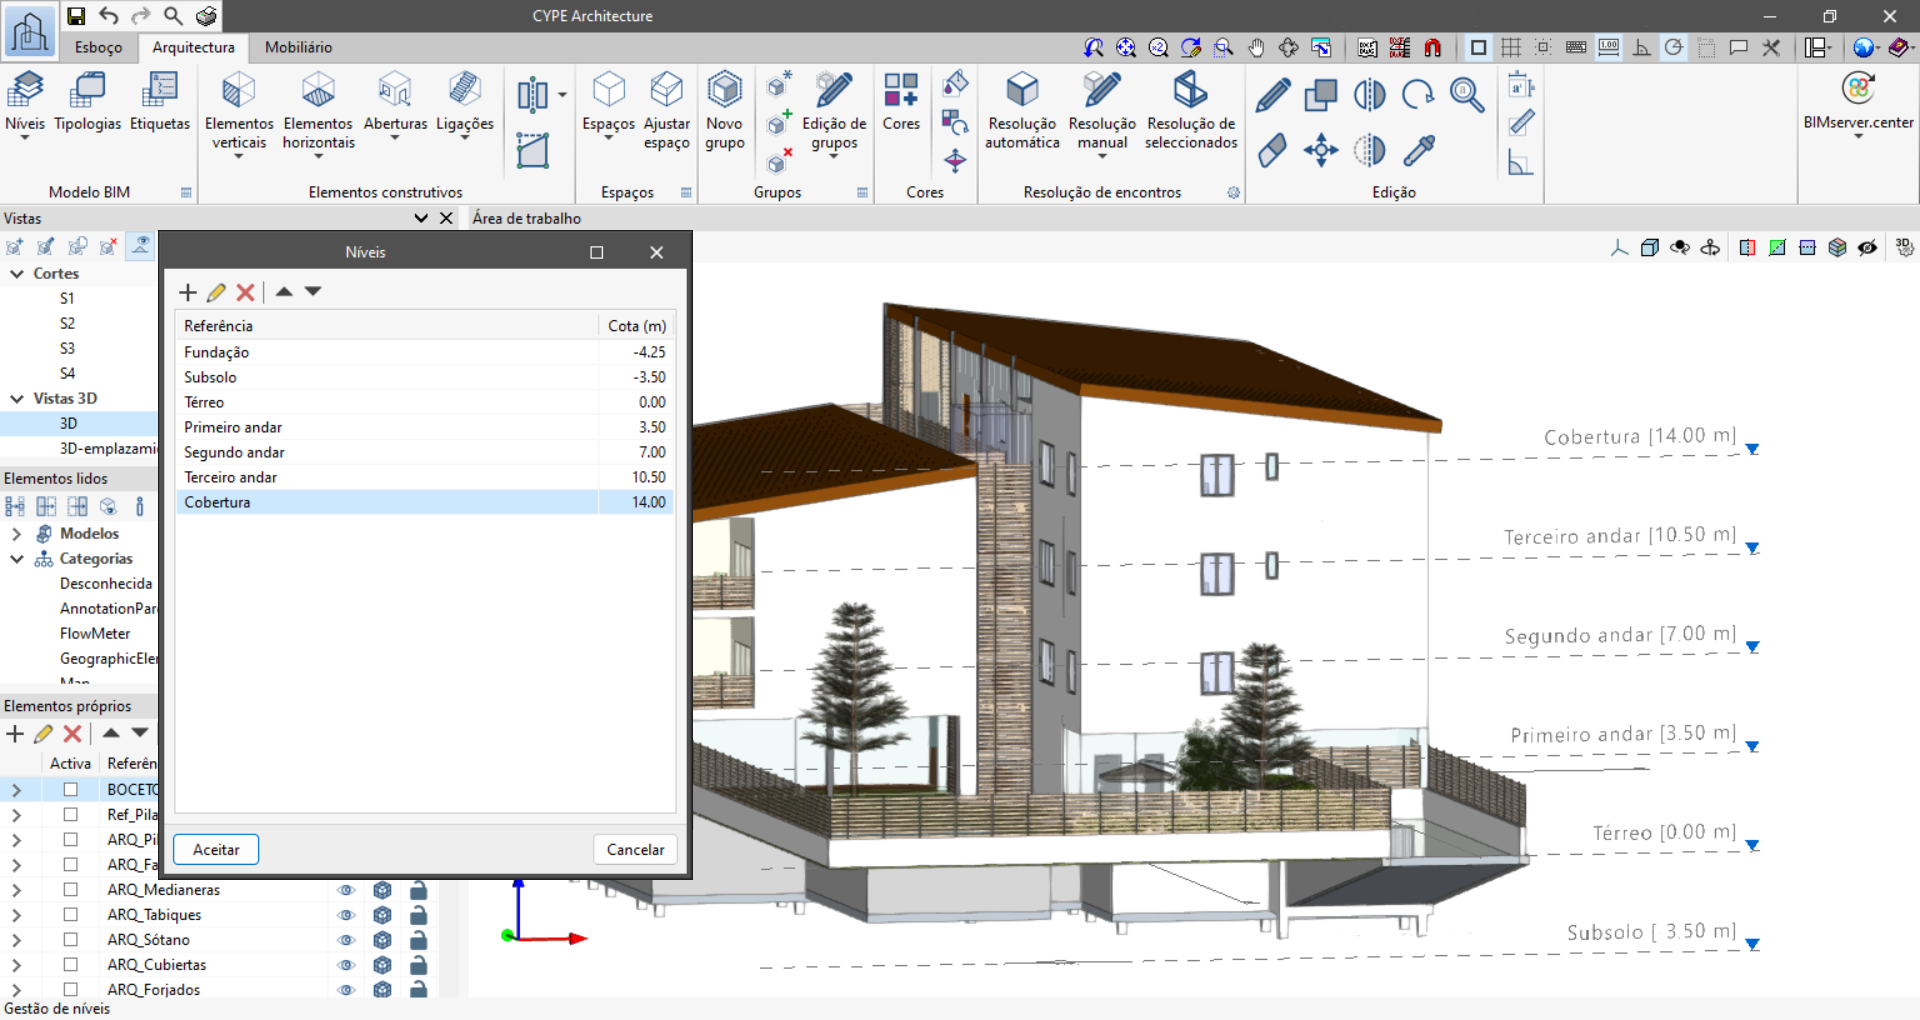Toggle visibility of ARQ_Medianeras with eye icon
1920x1020 pixels.
[x=347, y=889]
